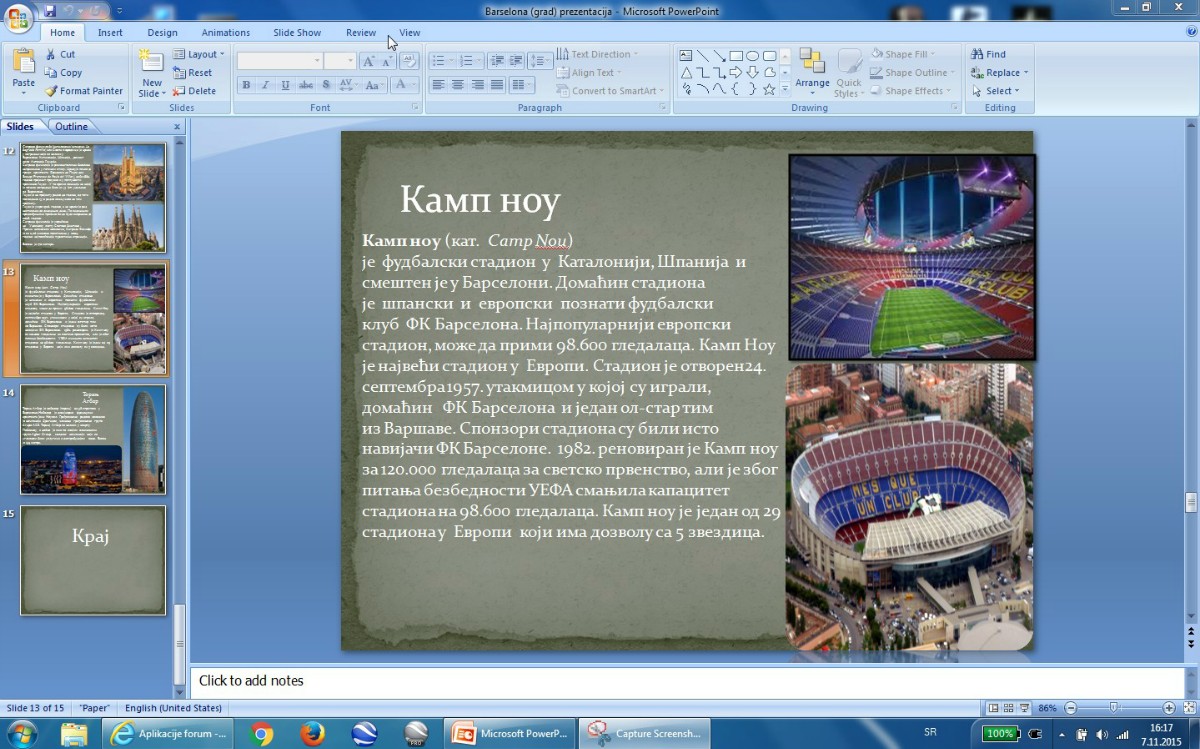Screen dimensions: 1200x749
Task: Fit slide to current window
Action: [x=1189, y=708]
